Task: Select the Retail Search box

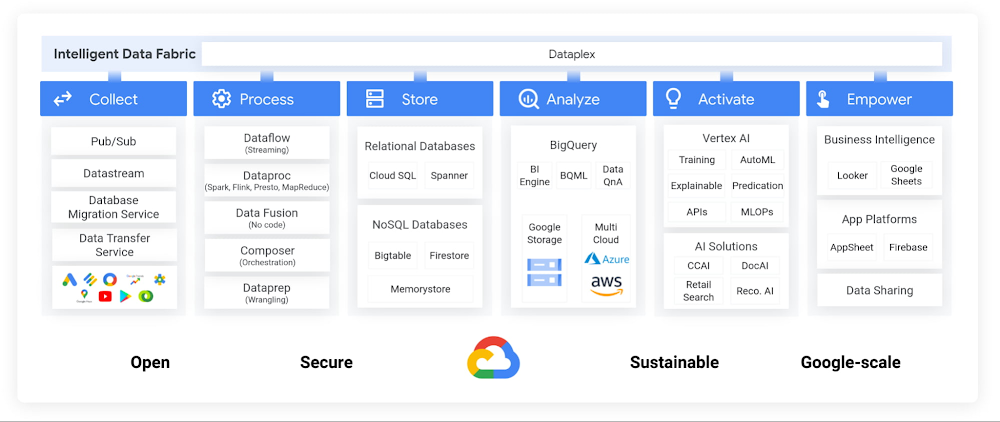Action: pos(698,291)
